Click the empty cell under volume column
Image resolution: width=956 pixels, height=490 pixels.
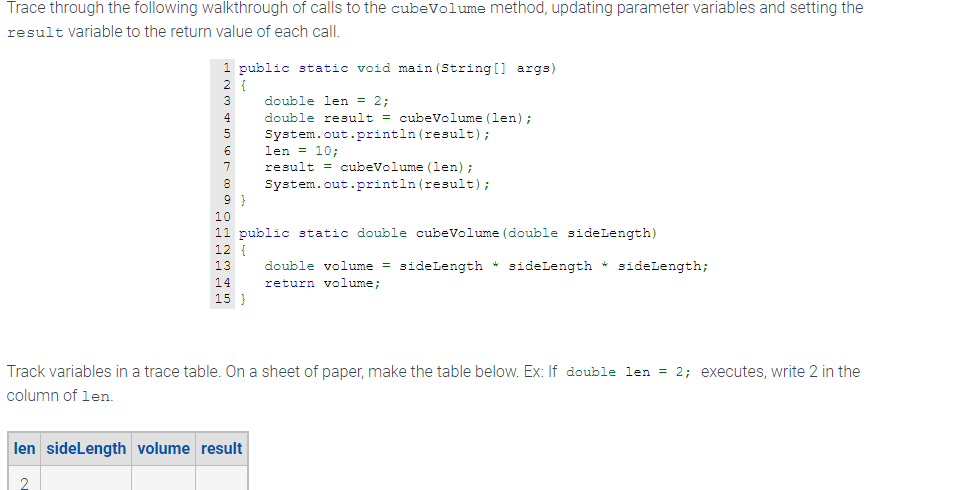pyautogui.click(x=163, y=479)
